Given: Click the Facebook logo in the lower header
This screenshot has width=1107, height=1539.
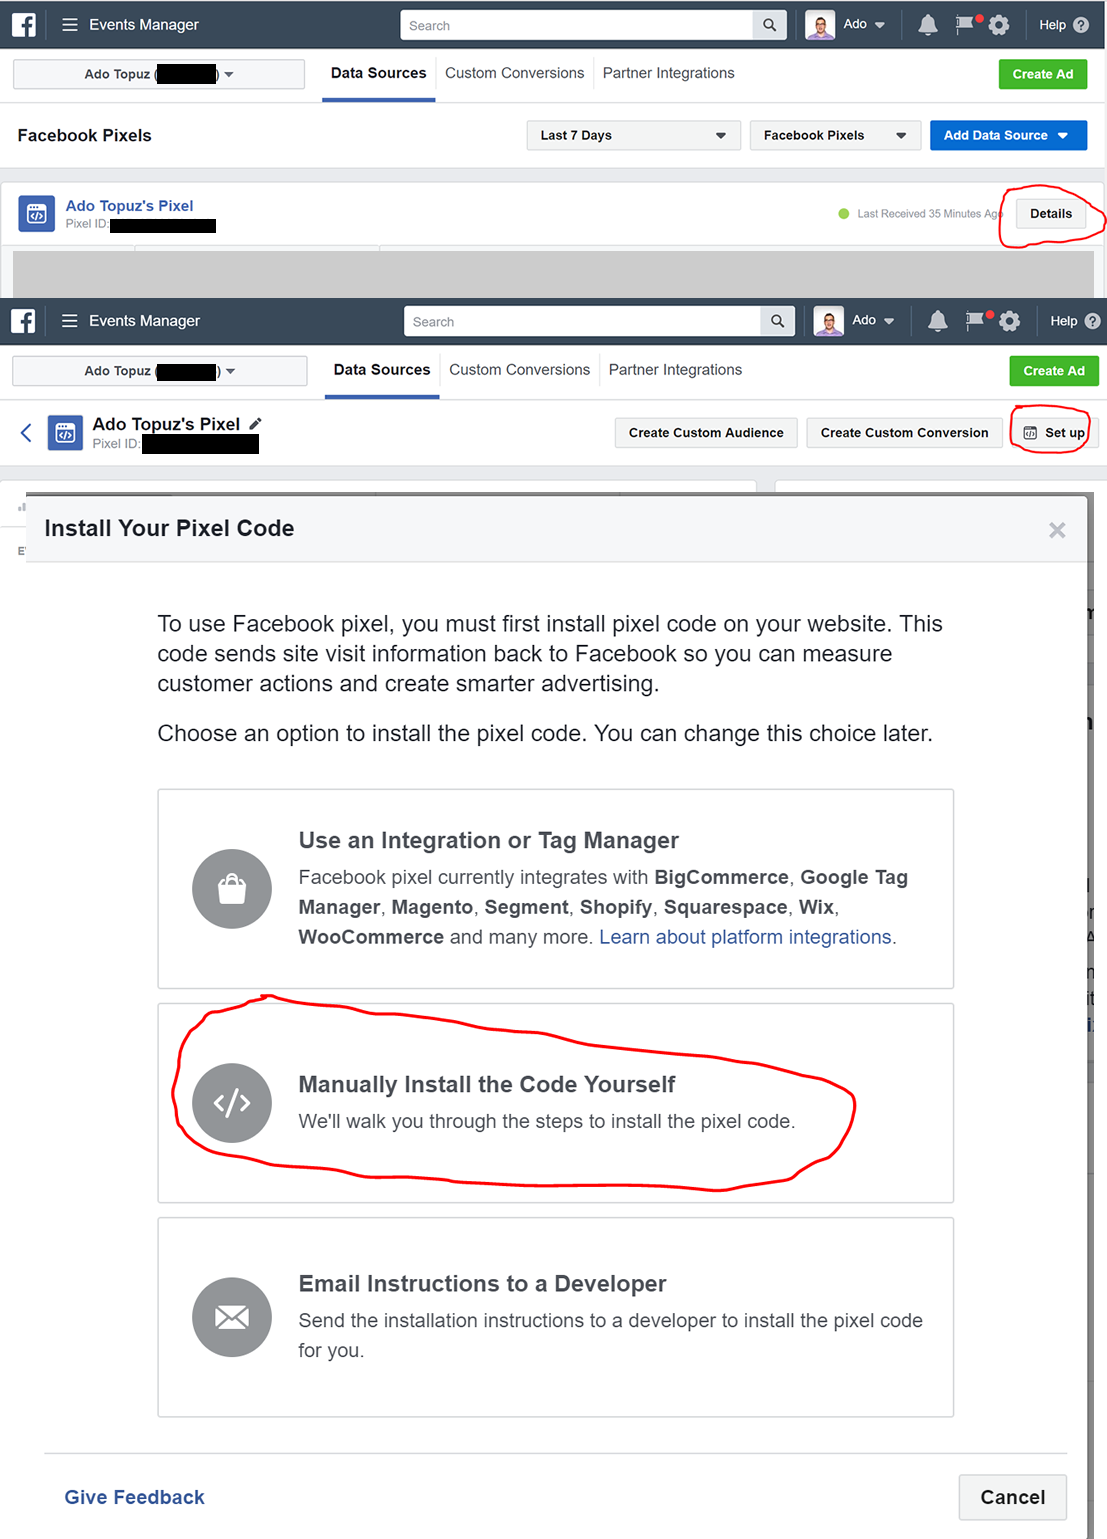Looking at the screenshot, I should [x=23, y=321].
